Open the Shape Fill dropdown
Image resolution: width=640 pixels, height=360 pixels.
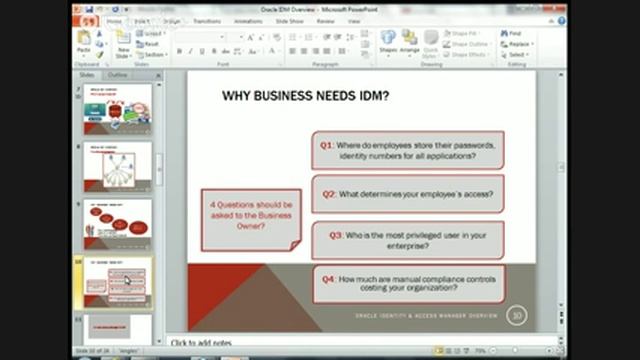[x=462, y=33]
